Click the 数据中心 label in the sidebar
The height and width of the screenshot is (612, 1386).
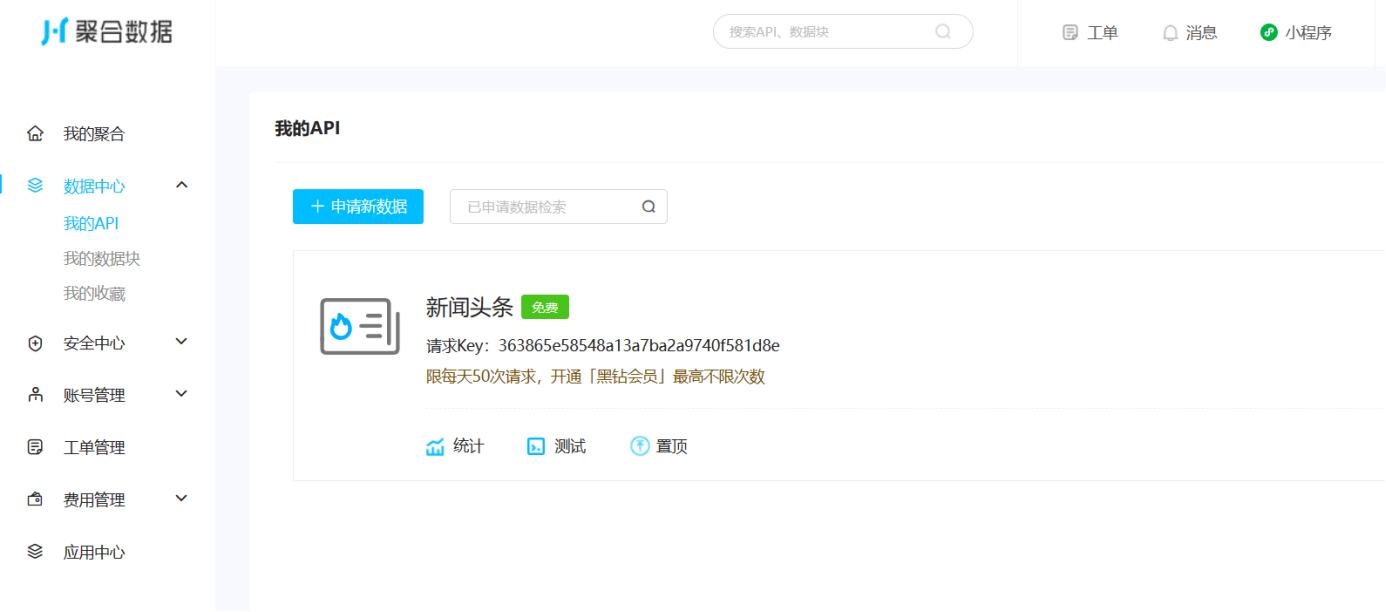click(x=94, y=186)
